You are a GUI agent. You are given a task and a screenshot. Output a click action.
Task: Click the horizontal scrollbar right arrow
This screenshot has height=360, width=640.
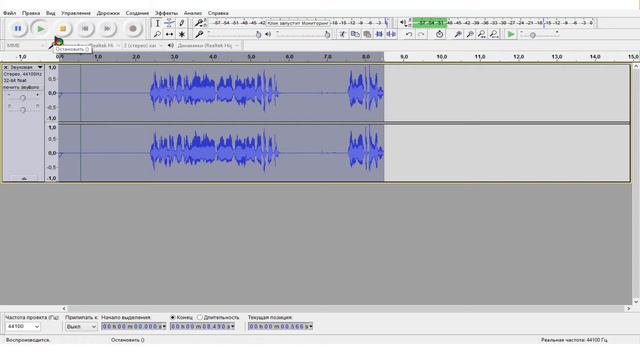point(628,309)
